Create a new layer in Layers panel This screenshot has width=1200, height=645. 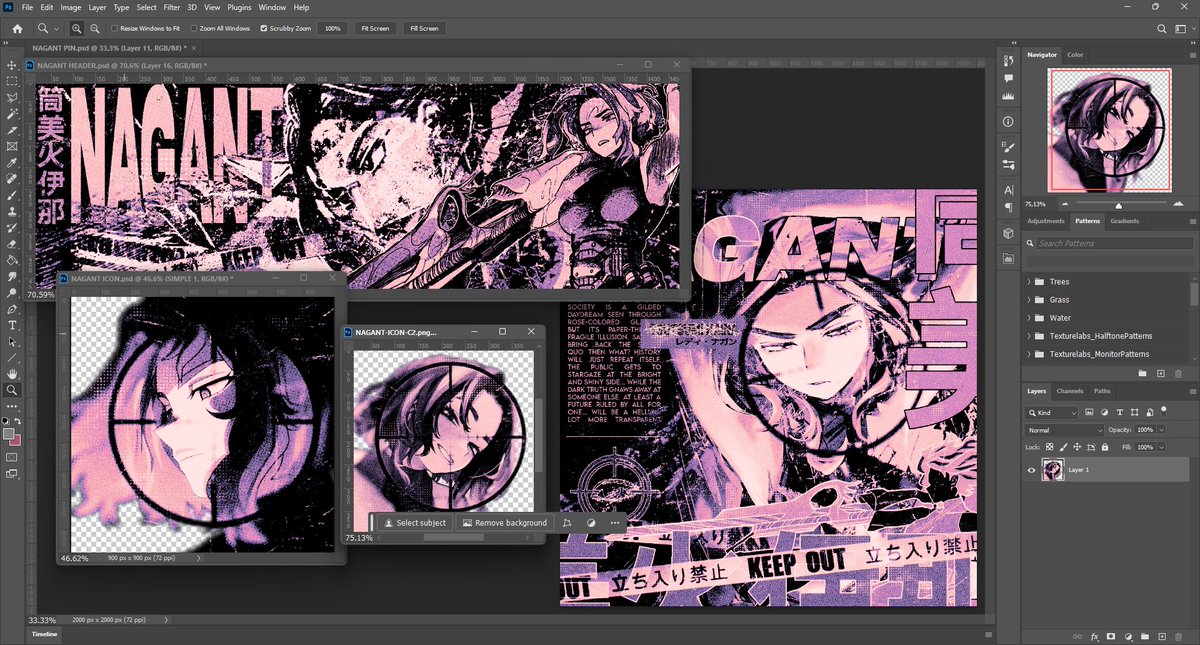[x=1162, y=636]
